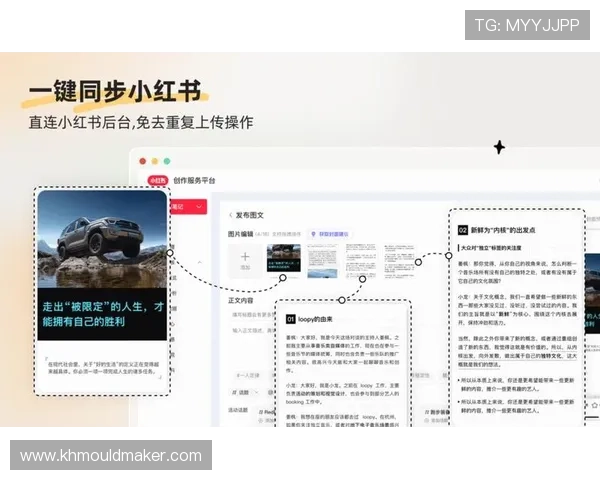The image size is (600, 480).
Task: Click the macOS red close dot
Action: click(143, 161)
